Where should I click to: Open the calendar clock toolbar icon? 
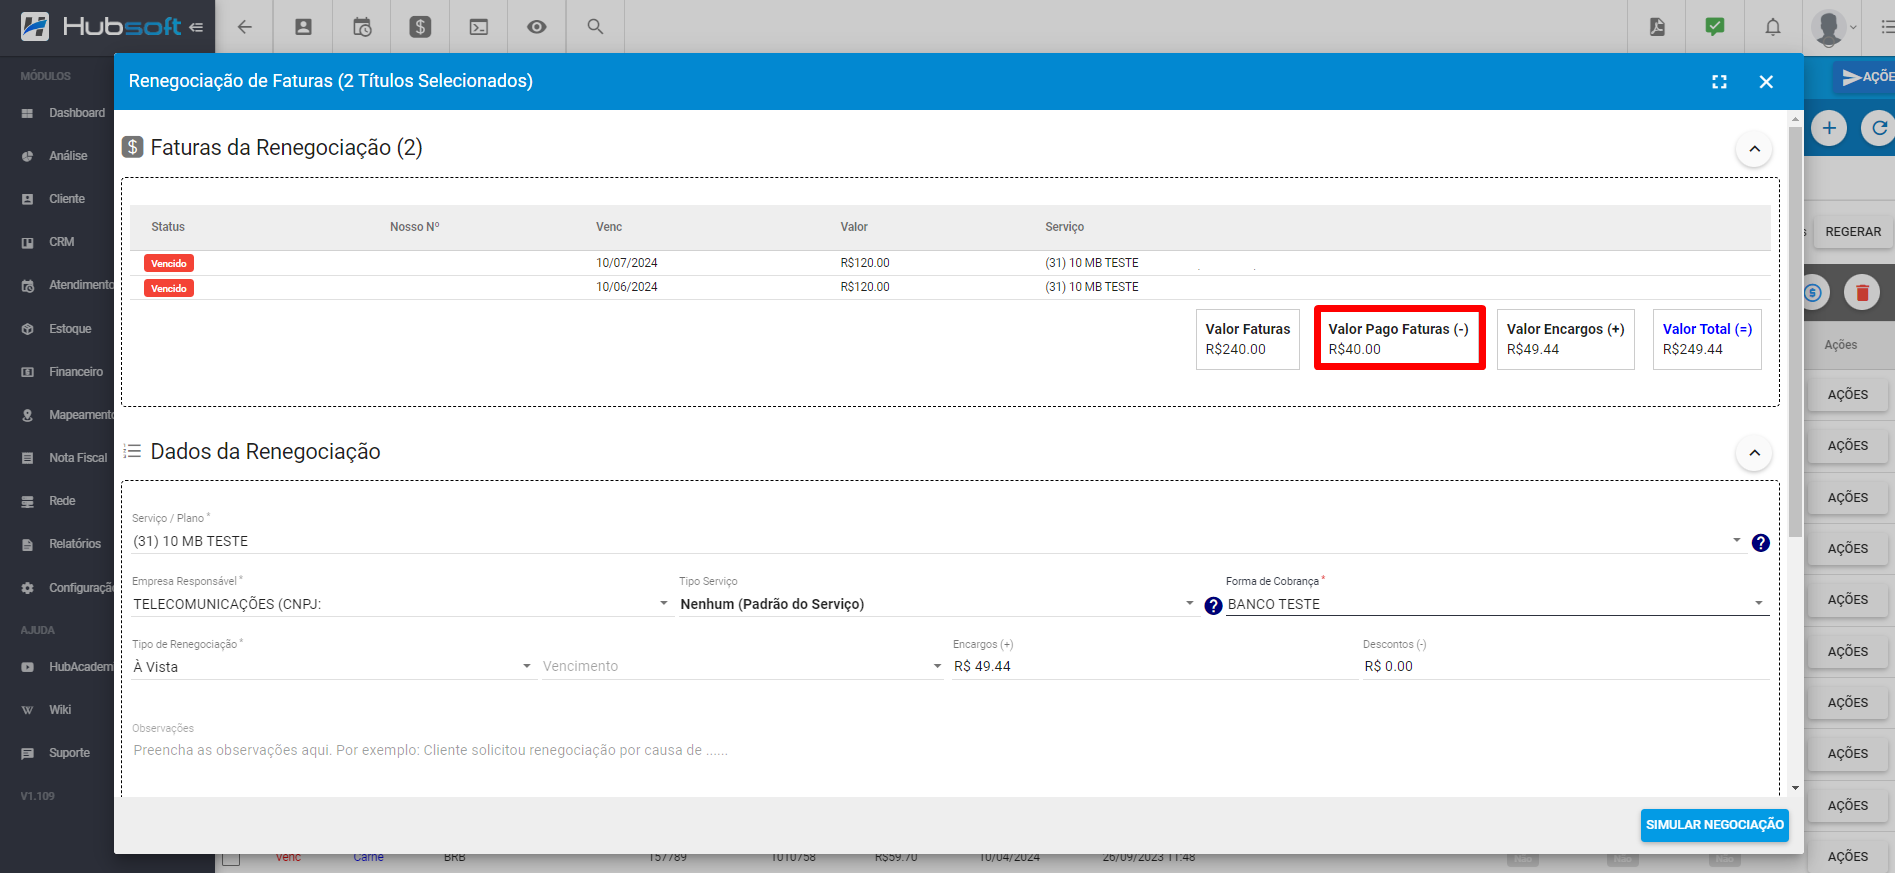pos(362,27)
